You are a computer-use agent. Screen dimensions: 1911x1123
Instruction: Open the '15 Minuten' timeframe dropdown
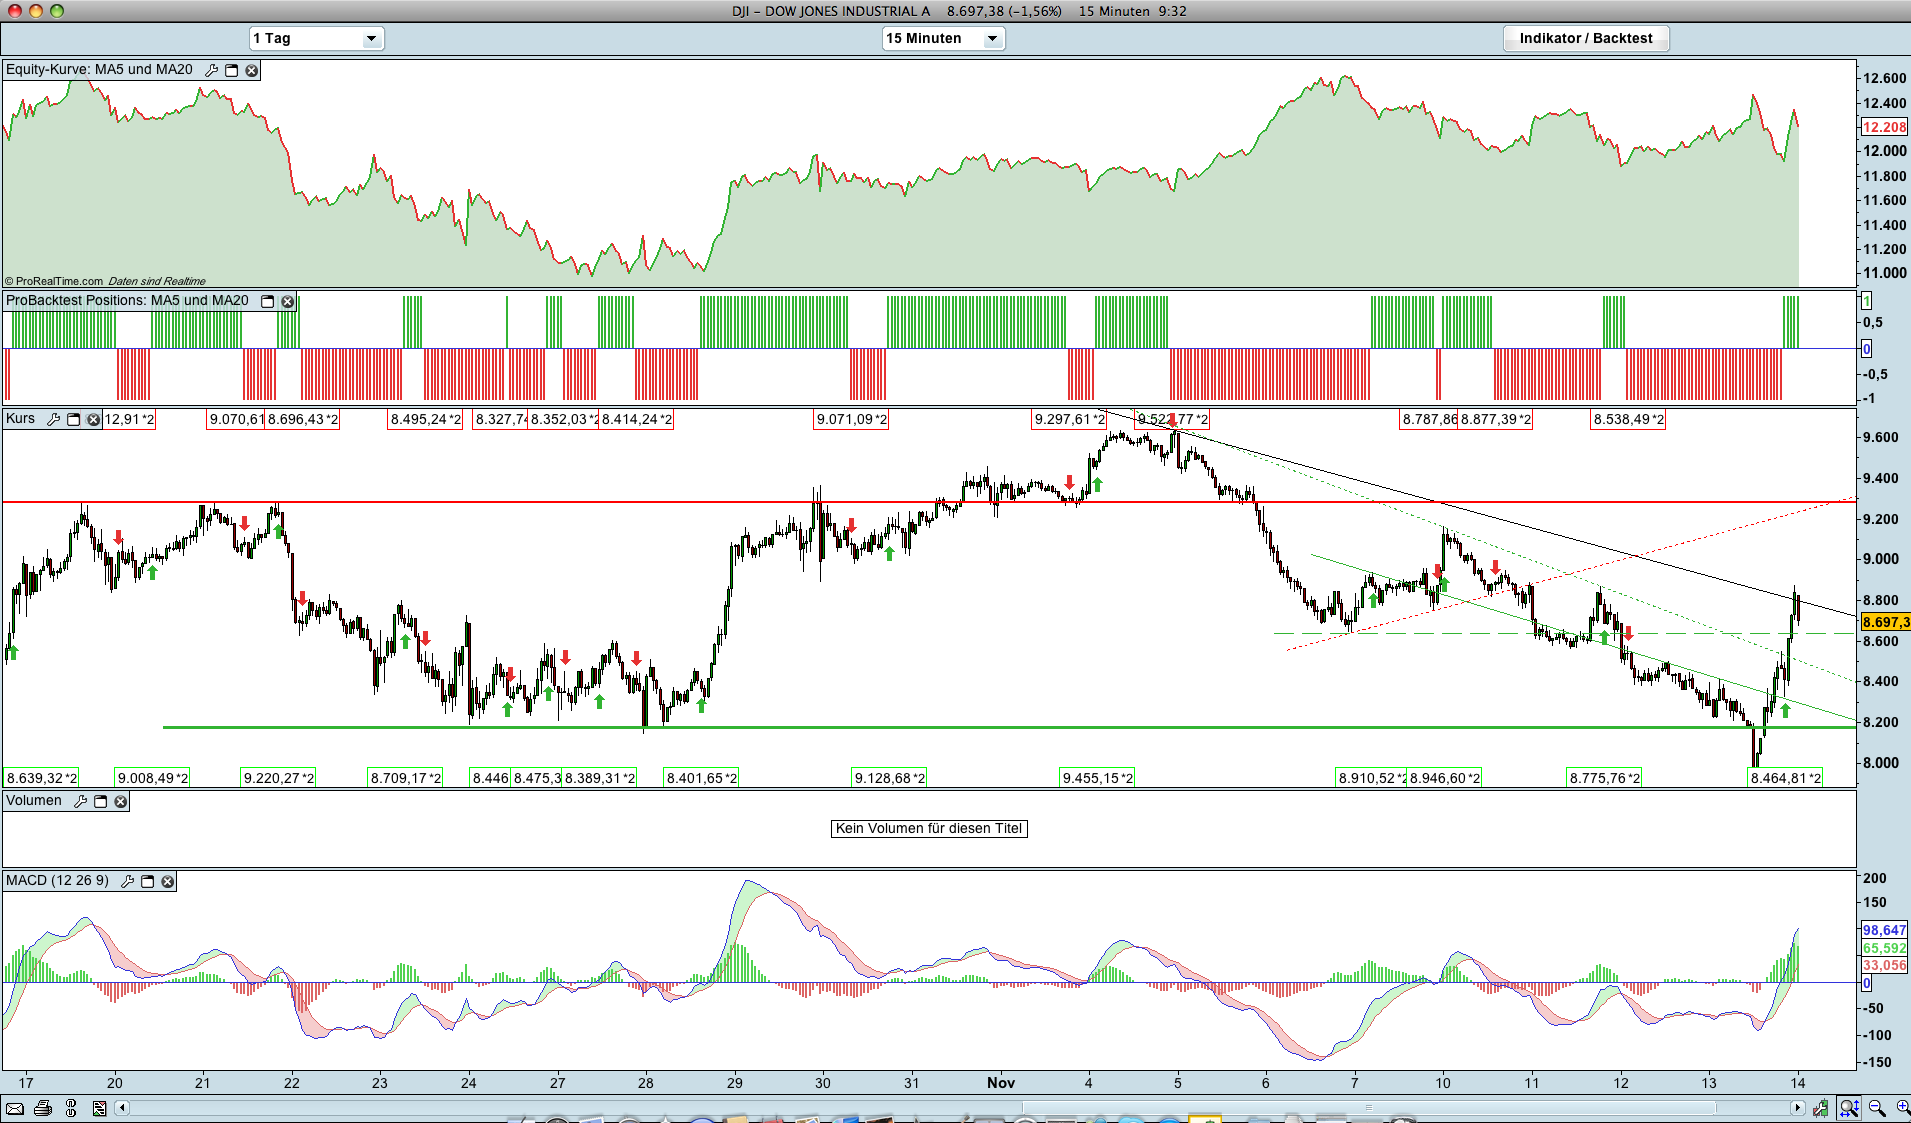pyautogui.click(x=943, y=38)
